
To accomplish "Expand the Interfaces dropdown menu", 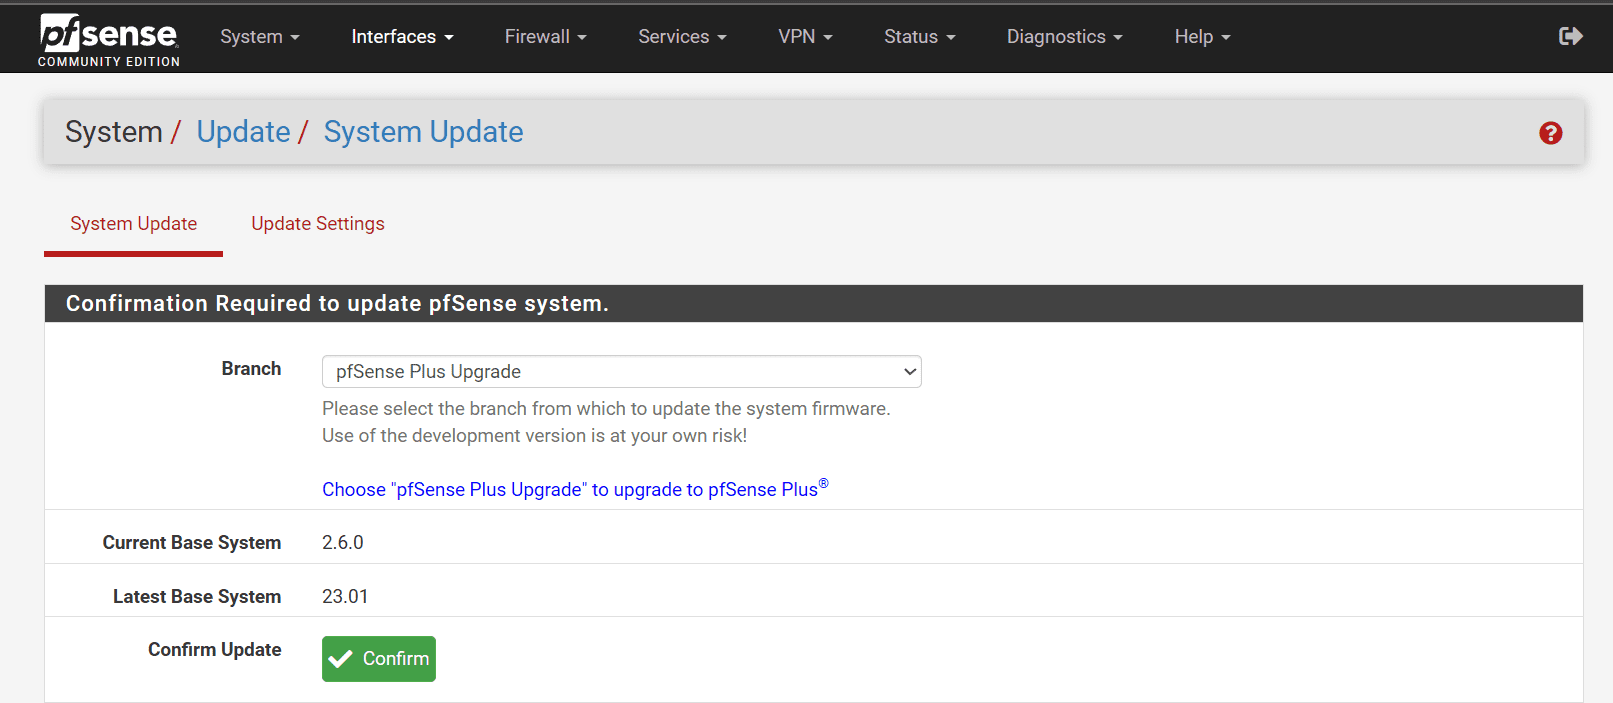I will tap(402, 37).
